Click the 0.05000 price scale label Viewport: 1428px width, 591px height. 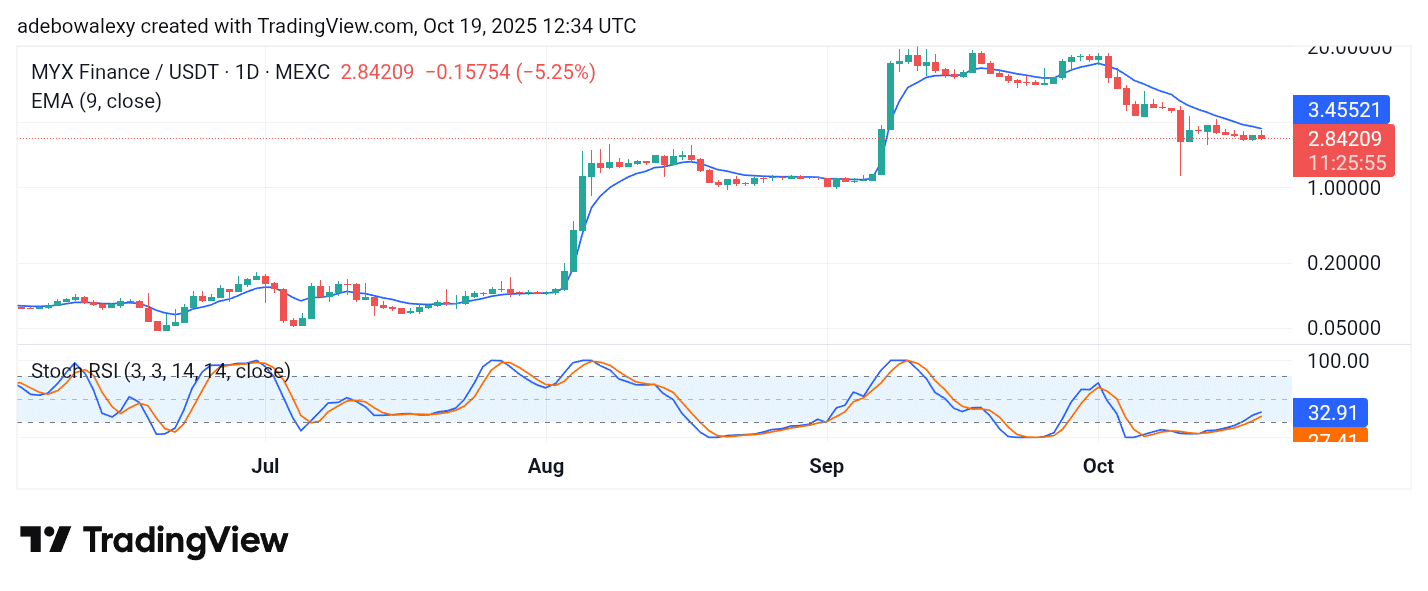(x=1345, y=327)
